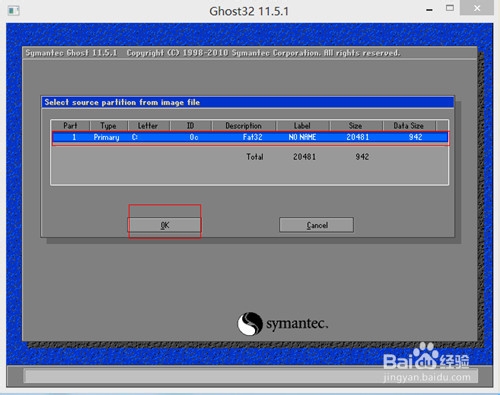
Task: Click the ID column header
Action: click(x=190, y=126)
